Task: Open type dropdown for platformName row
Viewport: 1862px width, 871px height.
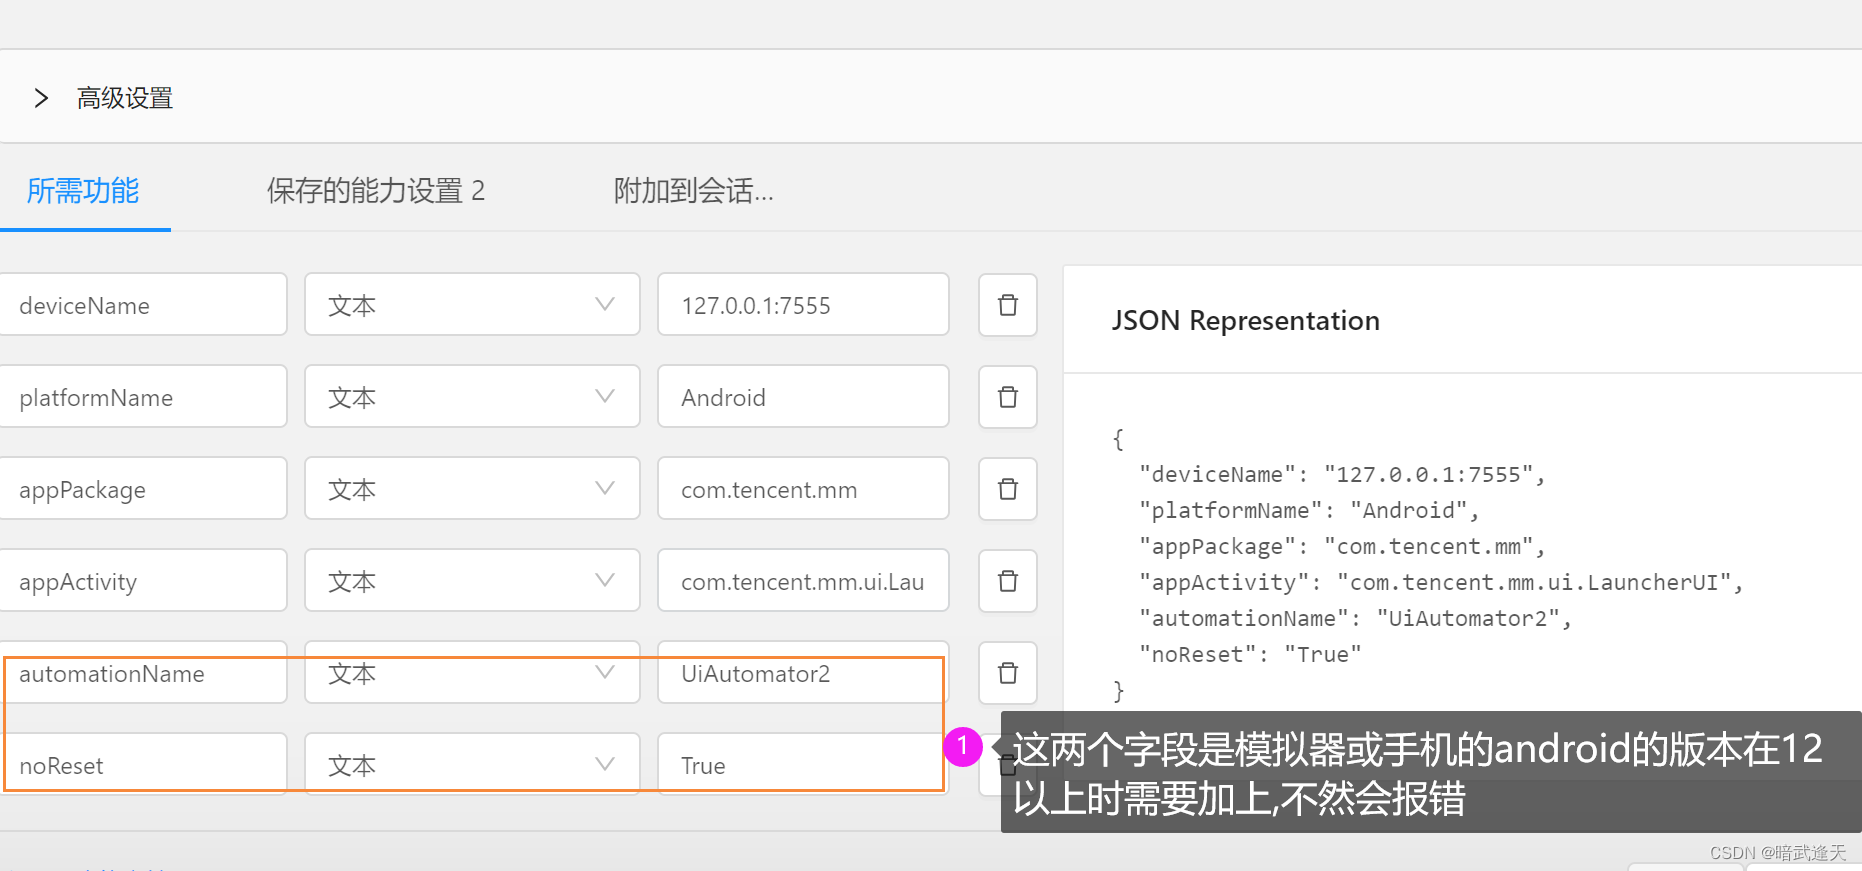Action: point(472,397)
